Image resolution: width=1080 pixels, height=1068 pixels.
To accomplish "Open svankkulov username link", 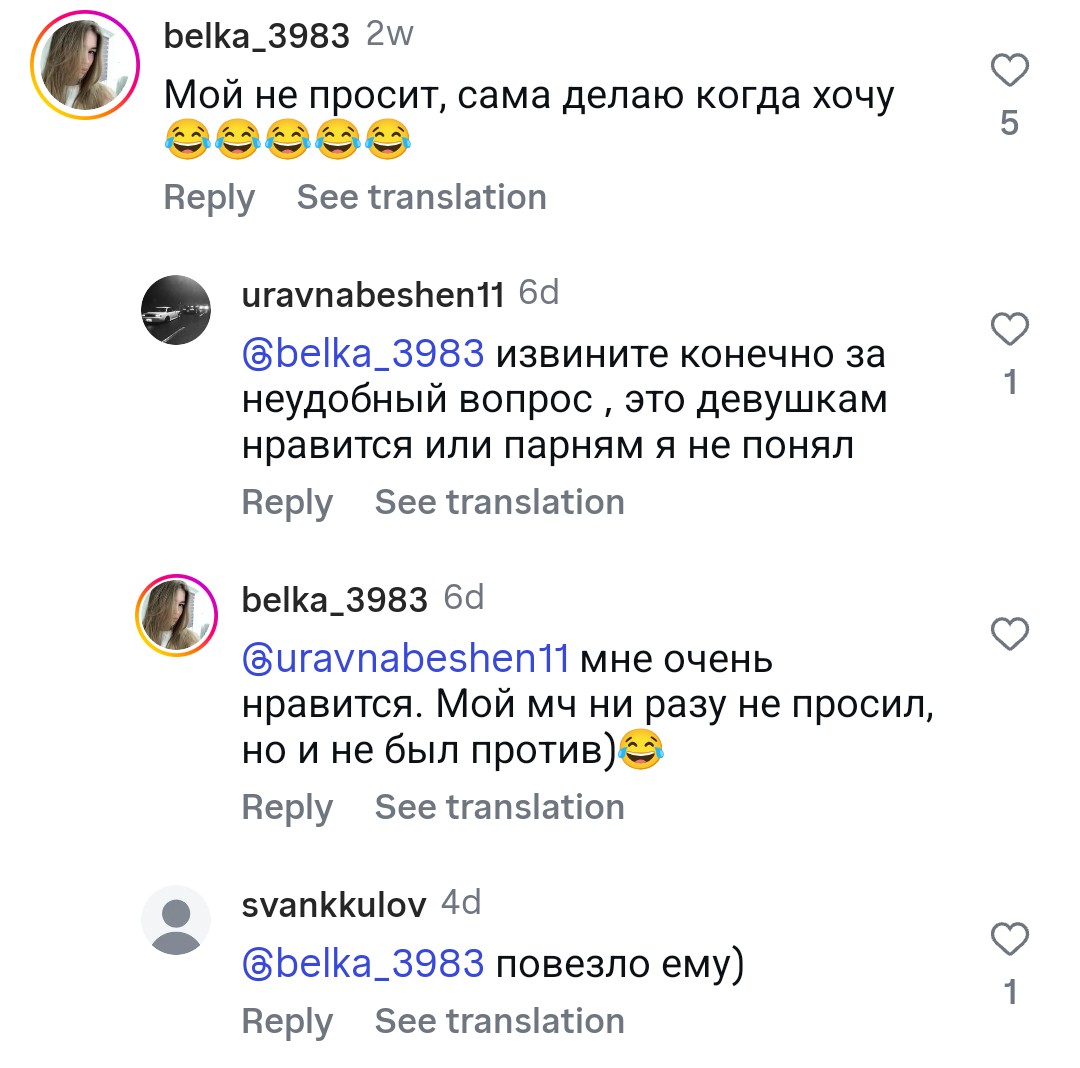I will [334, 905].
